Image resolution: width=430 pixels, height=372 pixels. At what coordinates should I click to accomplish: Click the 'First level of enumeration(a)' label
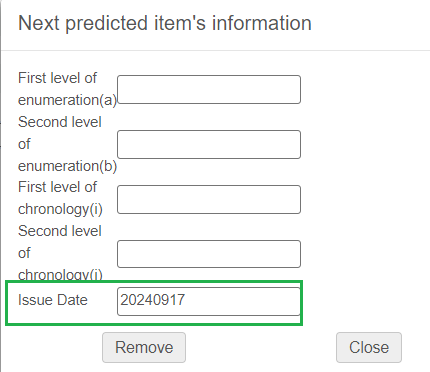[67, 89]
